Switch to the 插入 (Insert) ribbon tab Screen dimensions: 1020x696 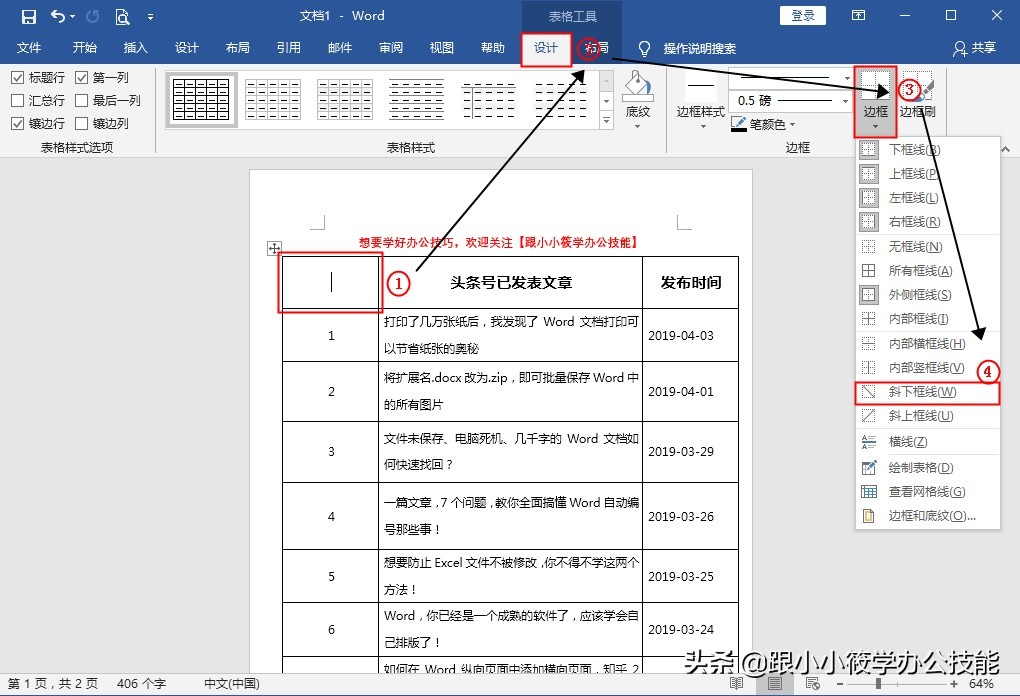coord(136,46)
